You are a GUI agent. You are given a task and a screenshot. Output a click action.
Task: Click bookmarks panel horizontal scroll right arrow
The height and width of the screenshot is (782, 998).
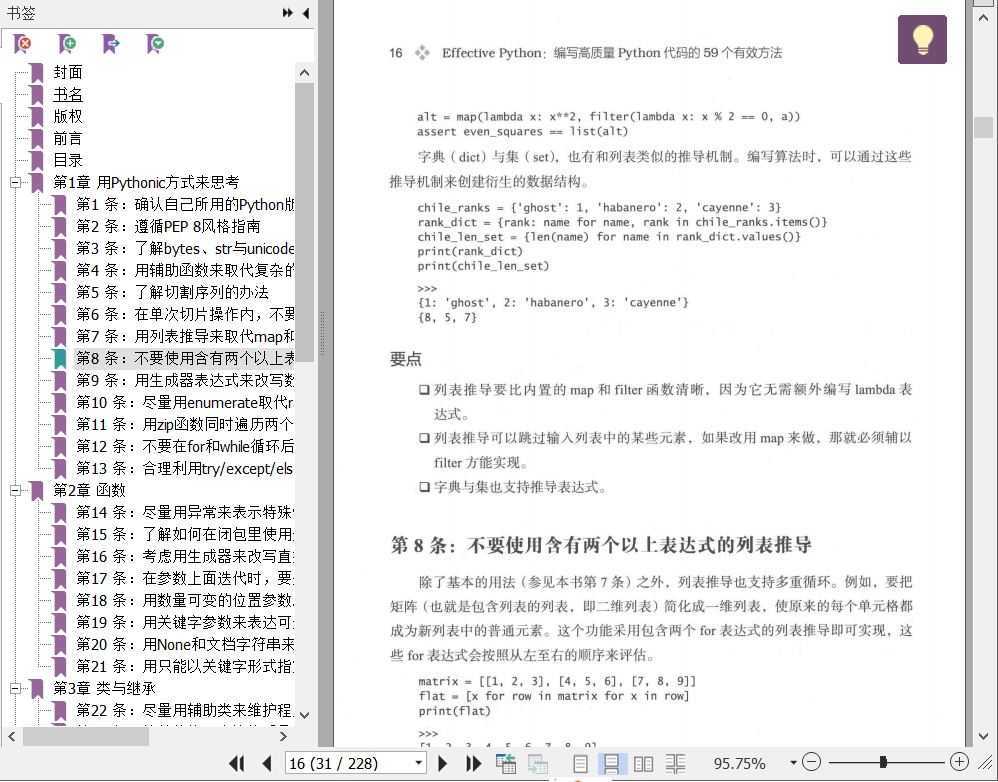(283, 737)
